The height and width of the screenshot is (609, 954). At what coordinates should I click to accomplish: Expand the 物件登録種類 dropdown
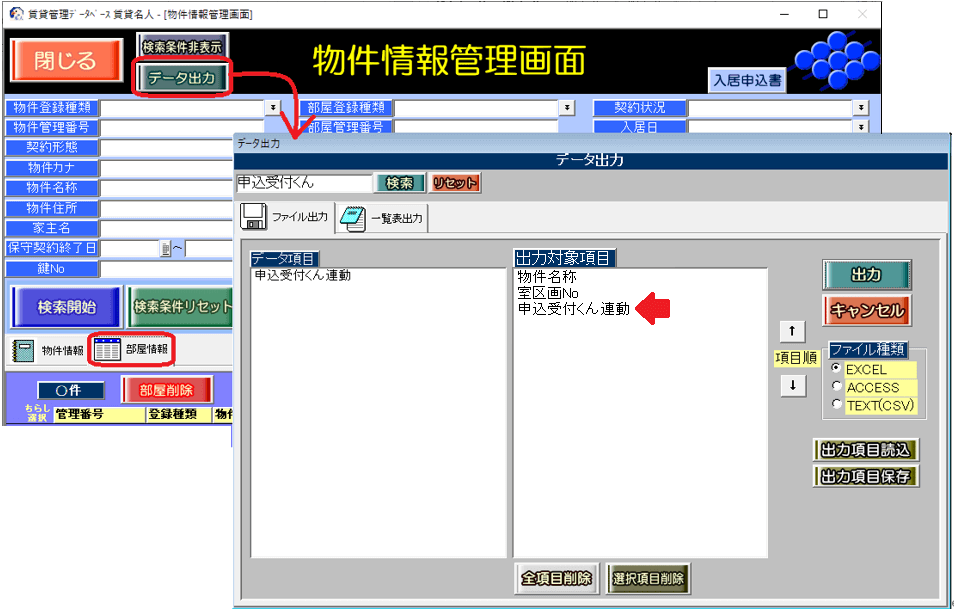click(x=273, y=107)
